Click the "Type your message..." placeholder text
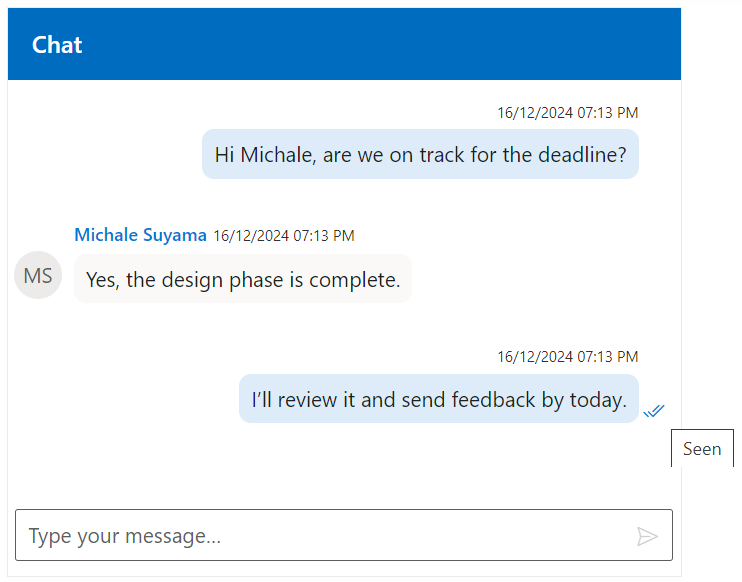Image resolution: width=742 pixels, height=582 pixels. pyautogui.click(x=124, y=536)
